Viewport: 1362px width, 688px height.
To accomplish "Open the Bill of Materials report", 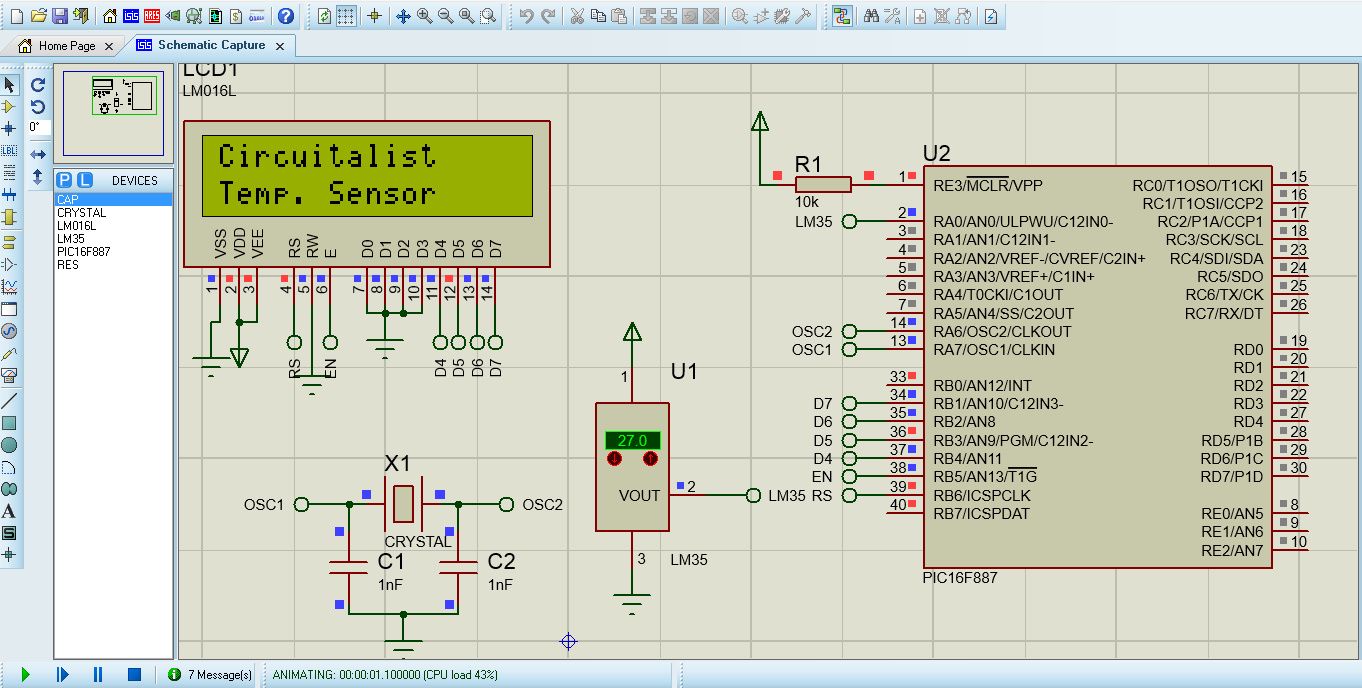I will click(235, 15).
